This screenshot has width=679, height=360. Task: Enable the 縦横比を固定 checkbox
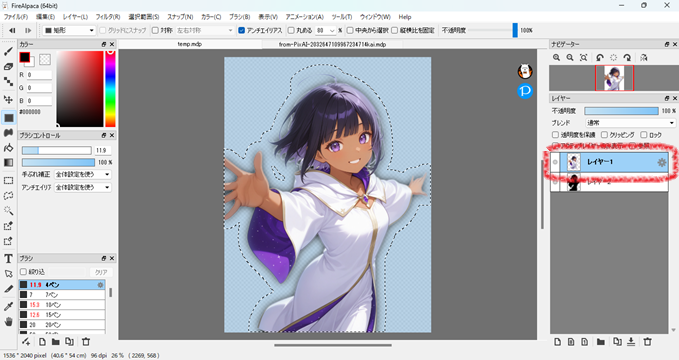point(394,30)
